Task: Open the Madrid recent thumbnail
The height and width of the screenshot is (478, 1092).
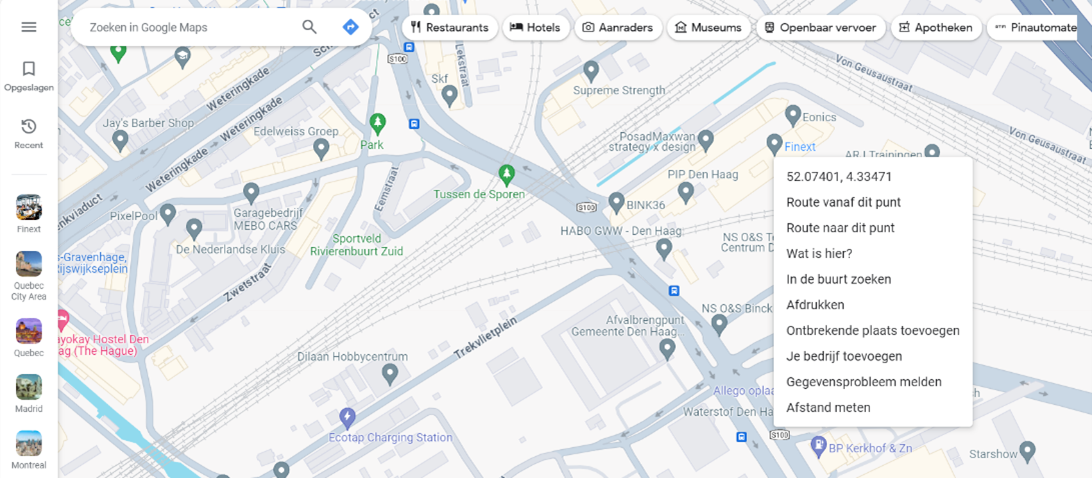Action: click(29, 394)
